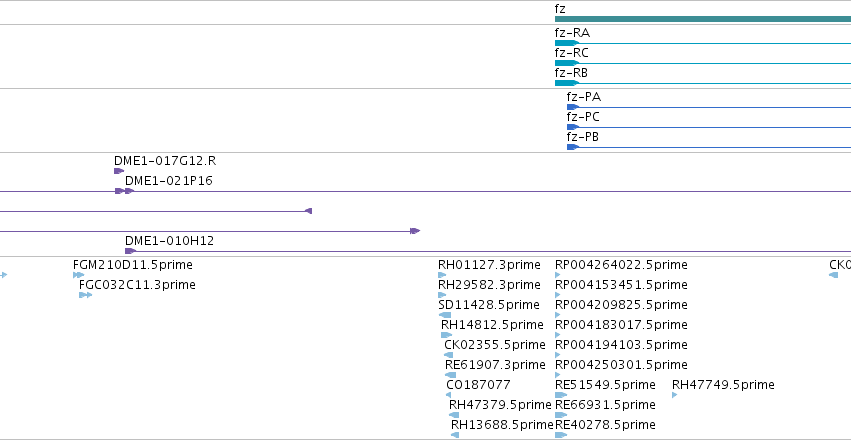Image resolution: width=851 pixels, height=440 pixels.
Task: Select the DME1-021P16 feature label
Action: (169, 181)
